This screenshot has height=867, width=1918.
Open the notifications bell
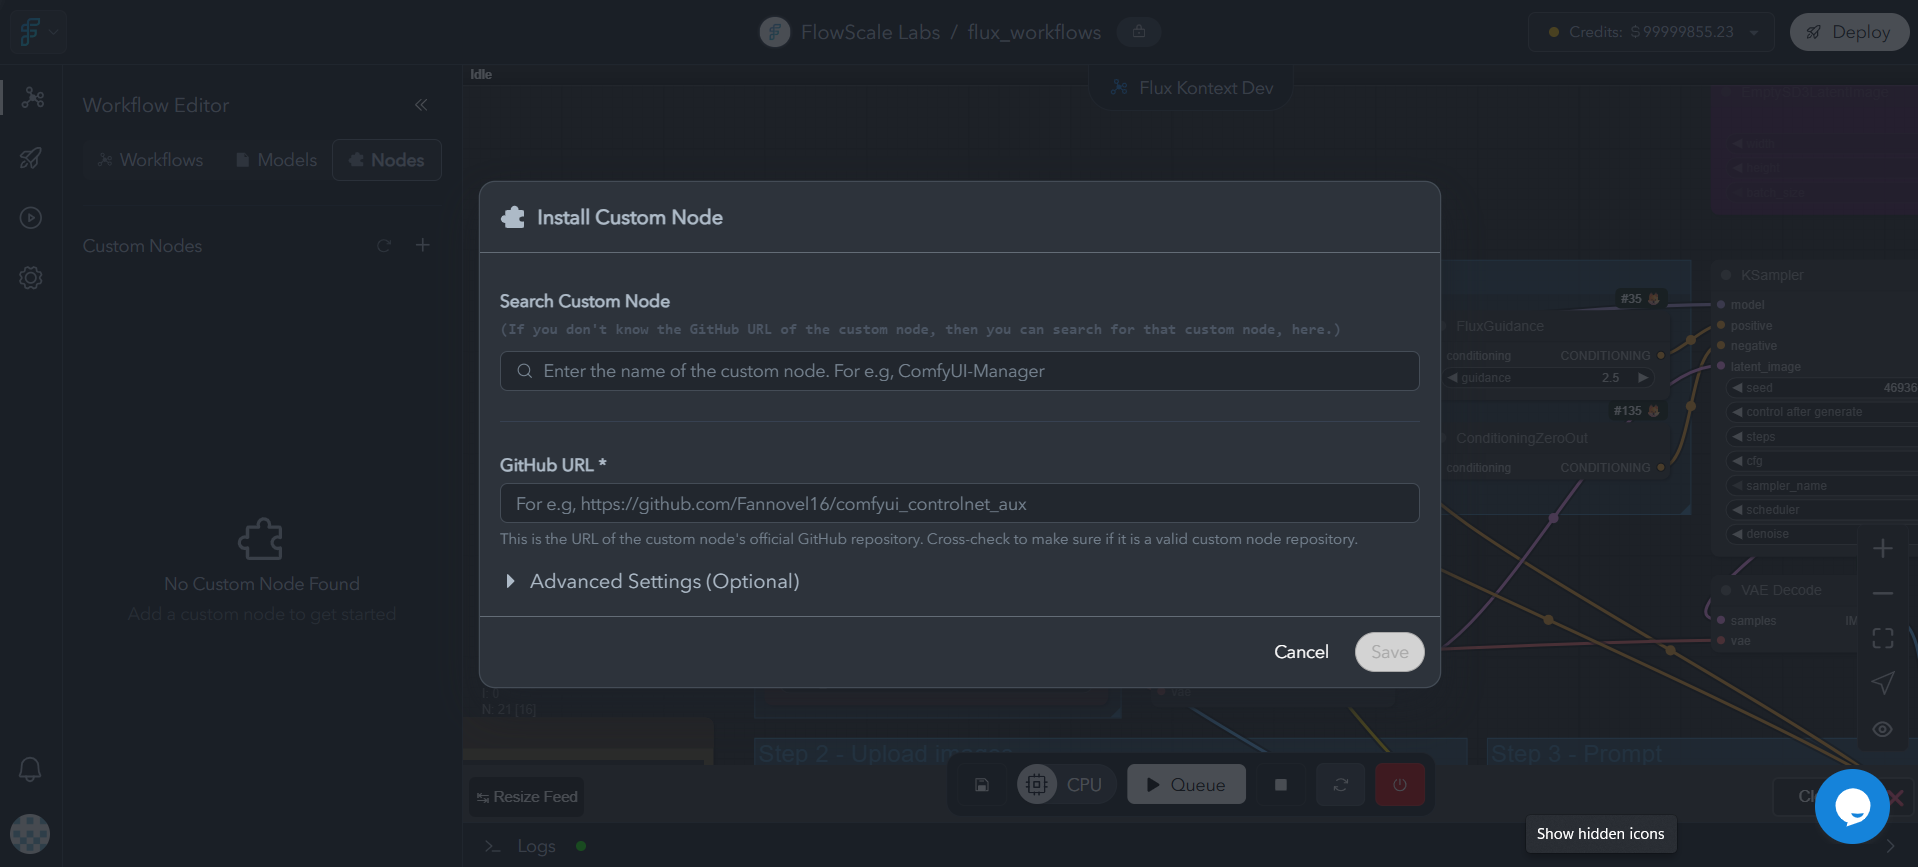[x=30, y=769]
